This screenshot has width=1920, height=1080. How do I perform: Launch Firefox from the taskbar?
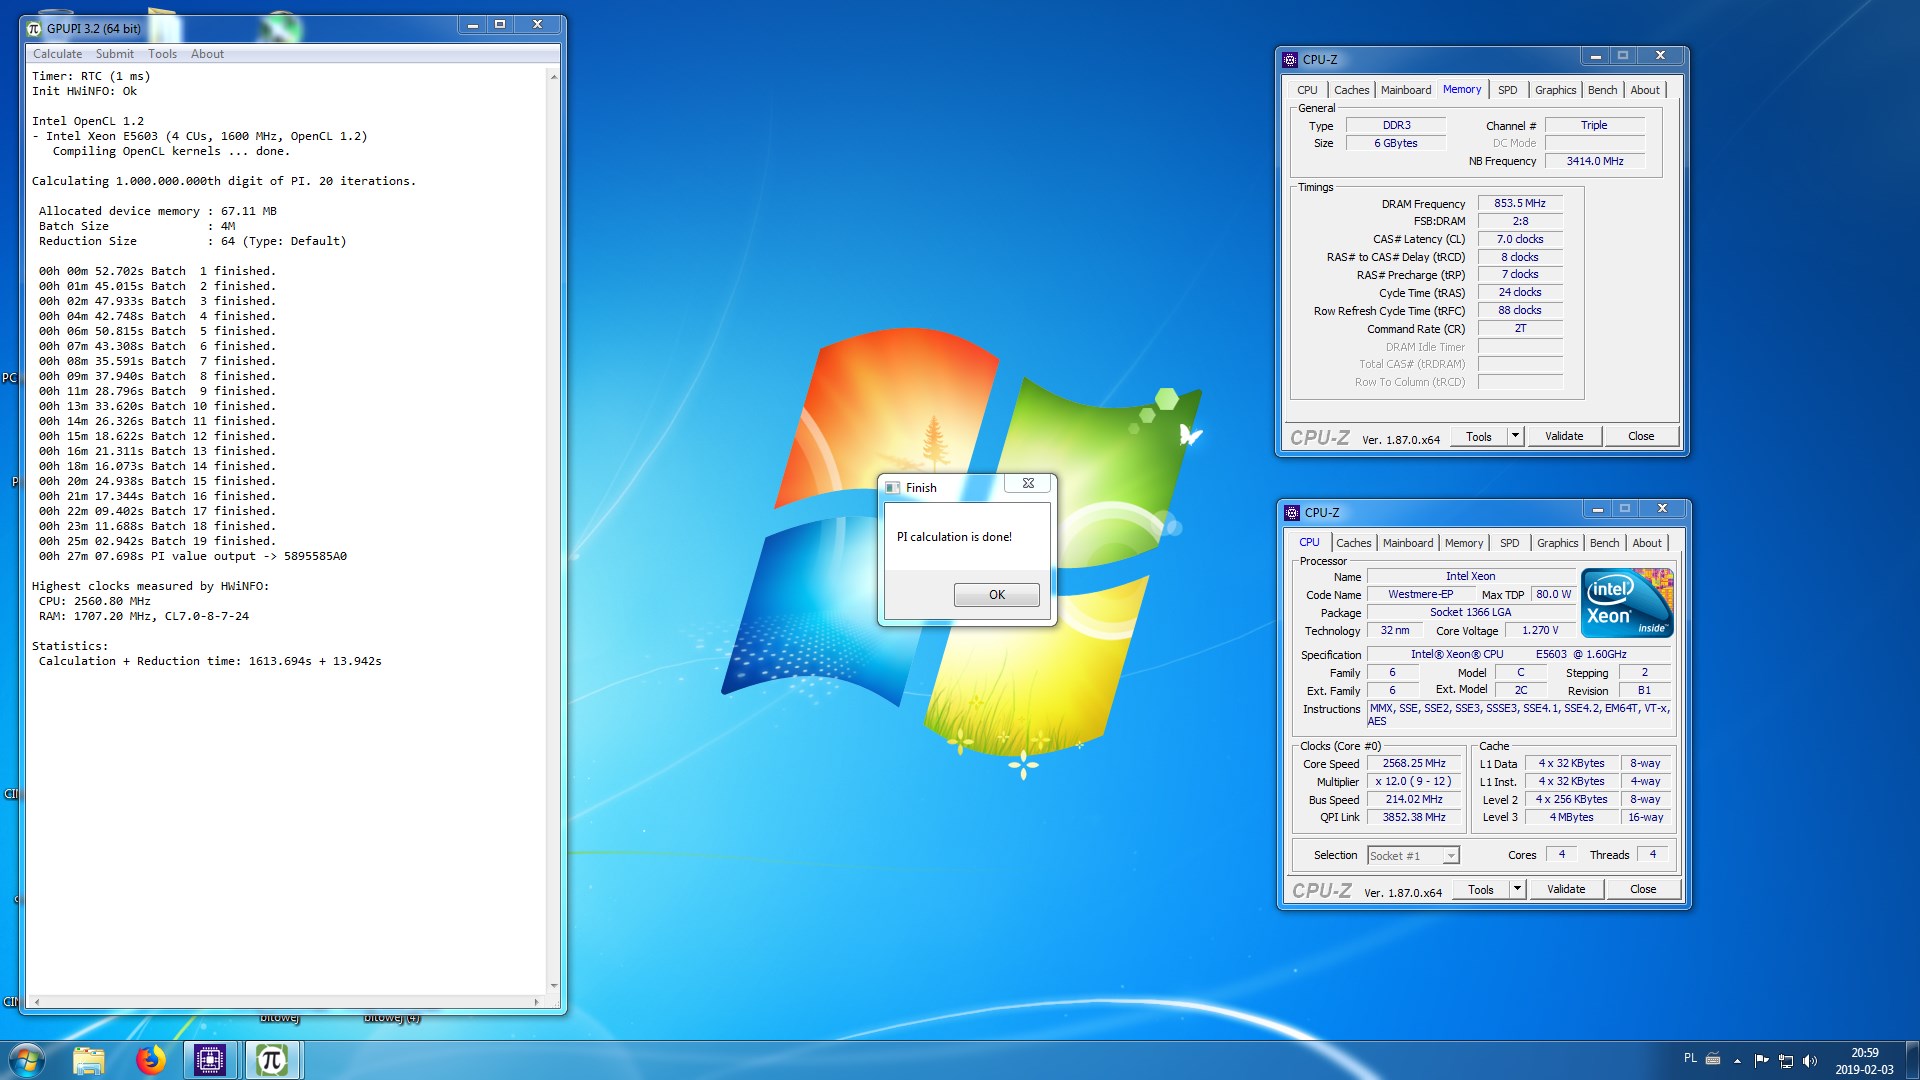[x=150, y=1059]
